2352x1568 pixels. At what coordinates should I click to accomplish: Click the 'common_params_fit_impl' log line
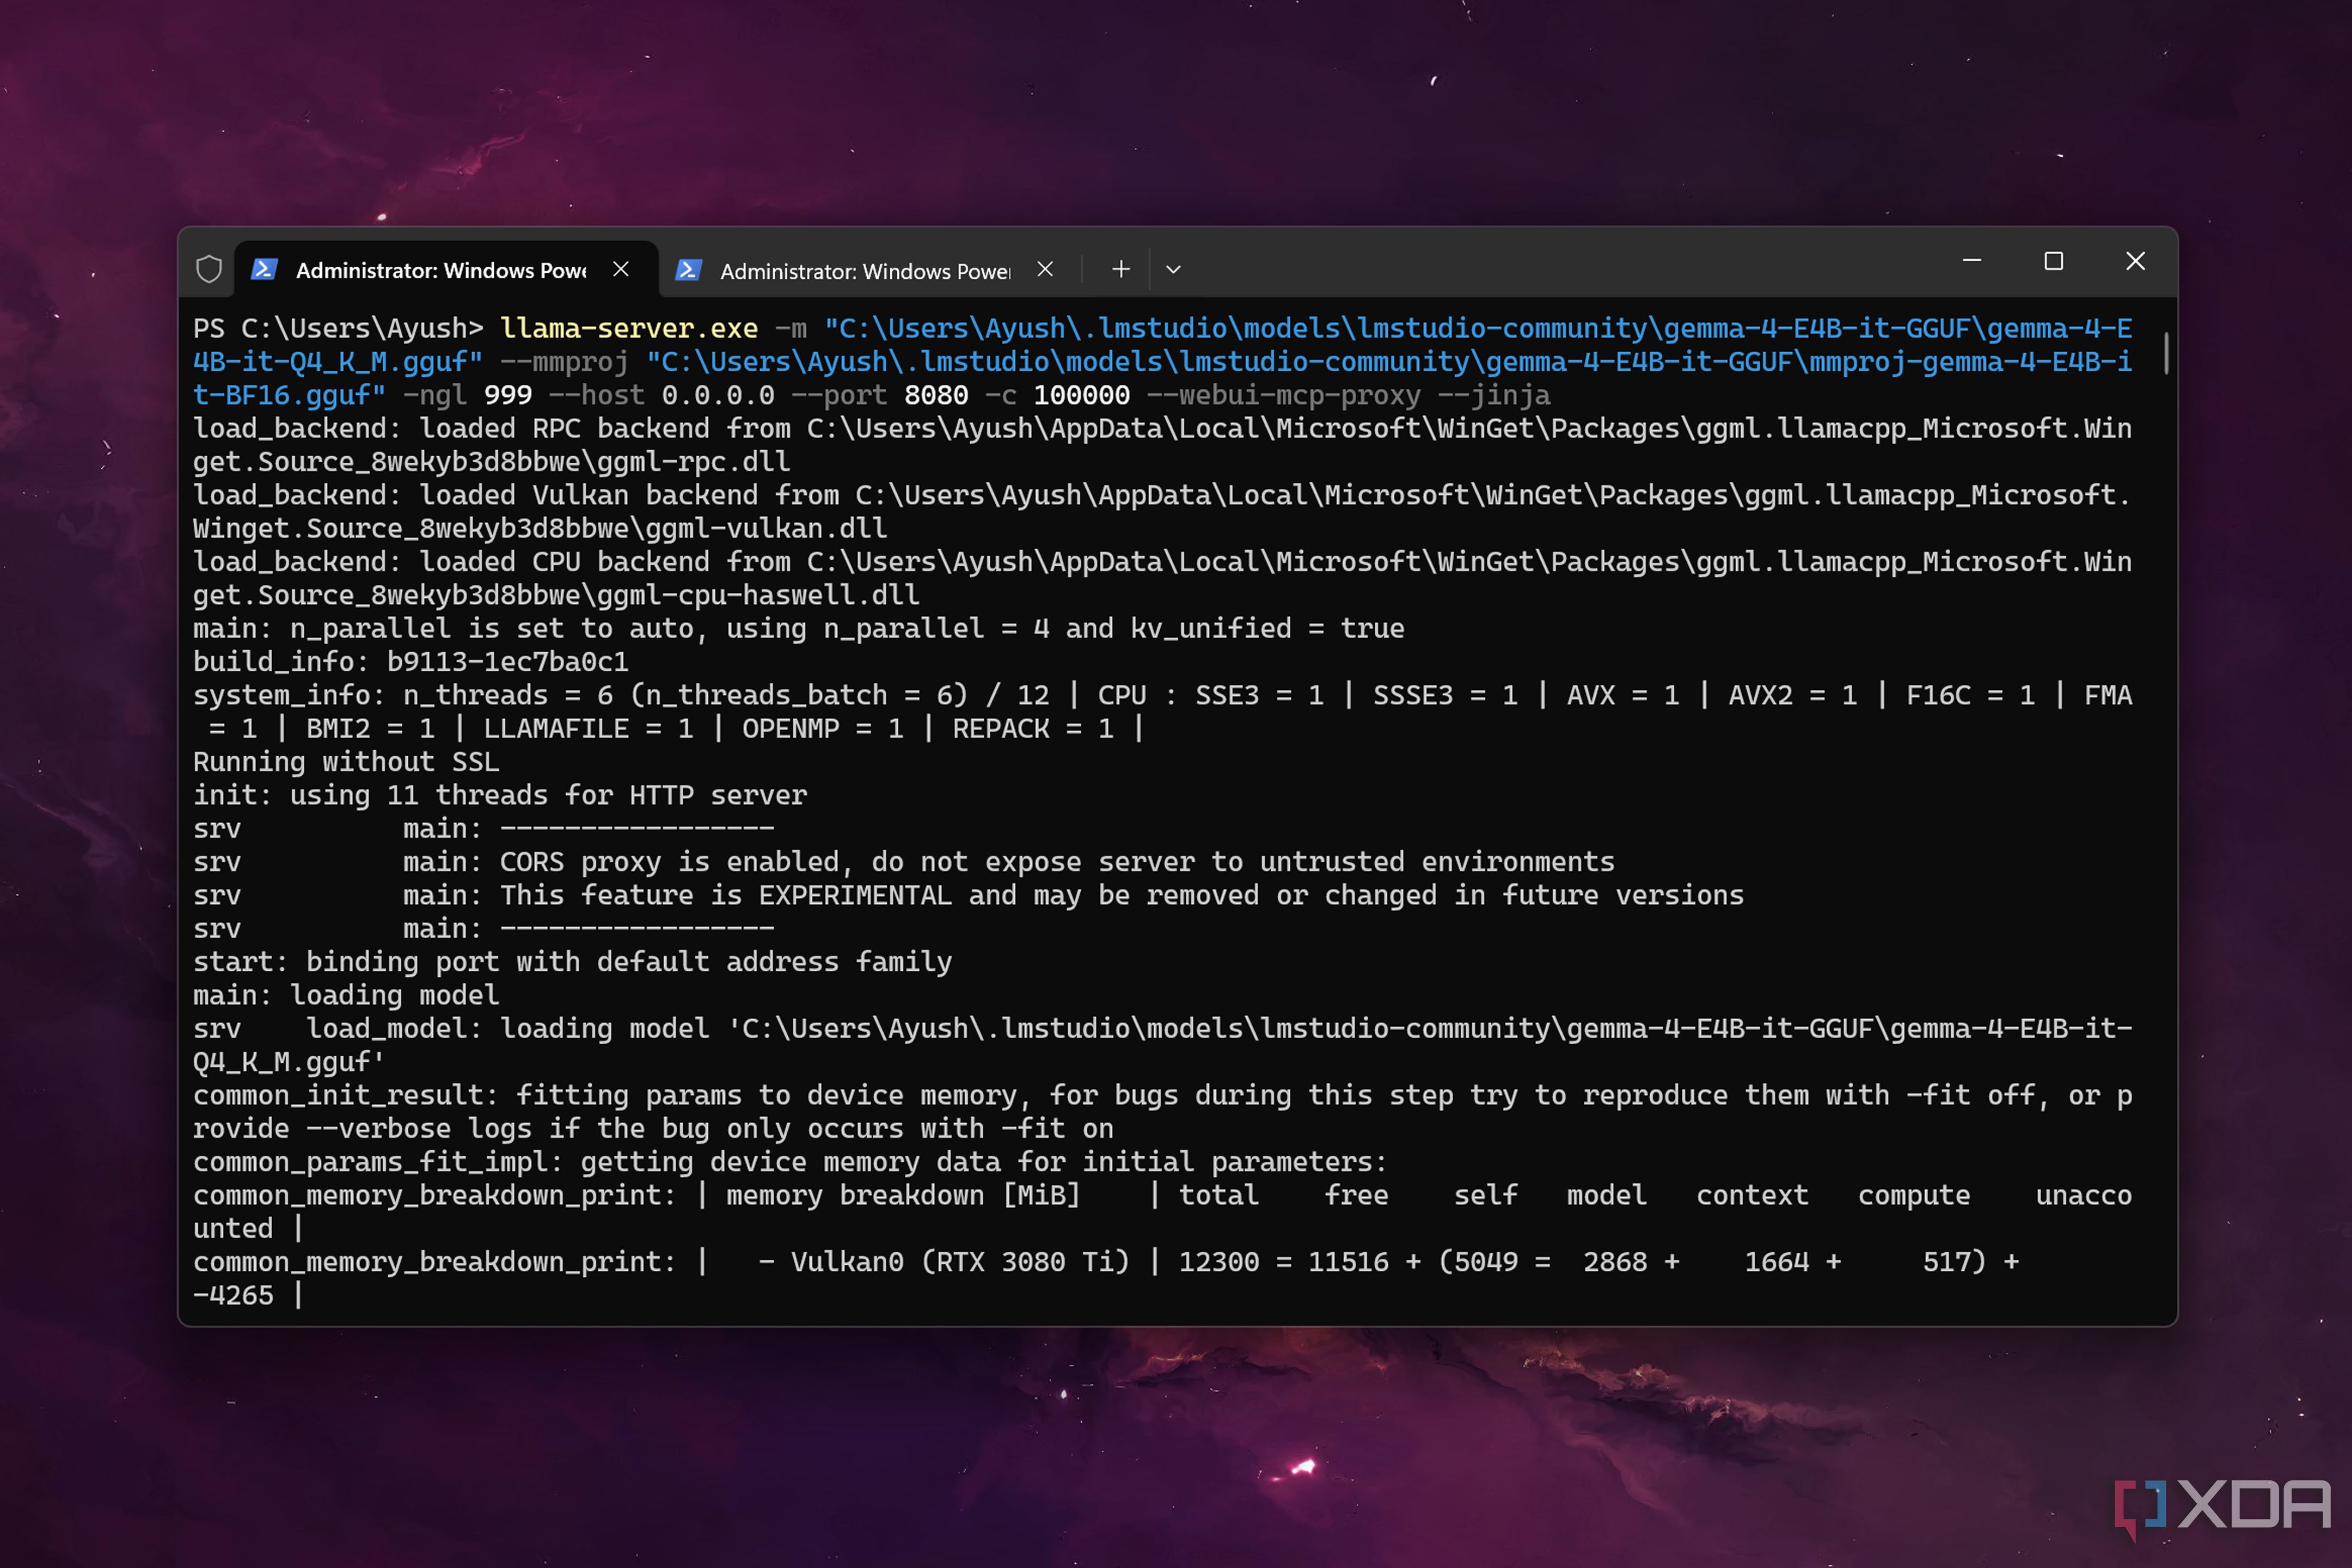pos(791,1162)
